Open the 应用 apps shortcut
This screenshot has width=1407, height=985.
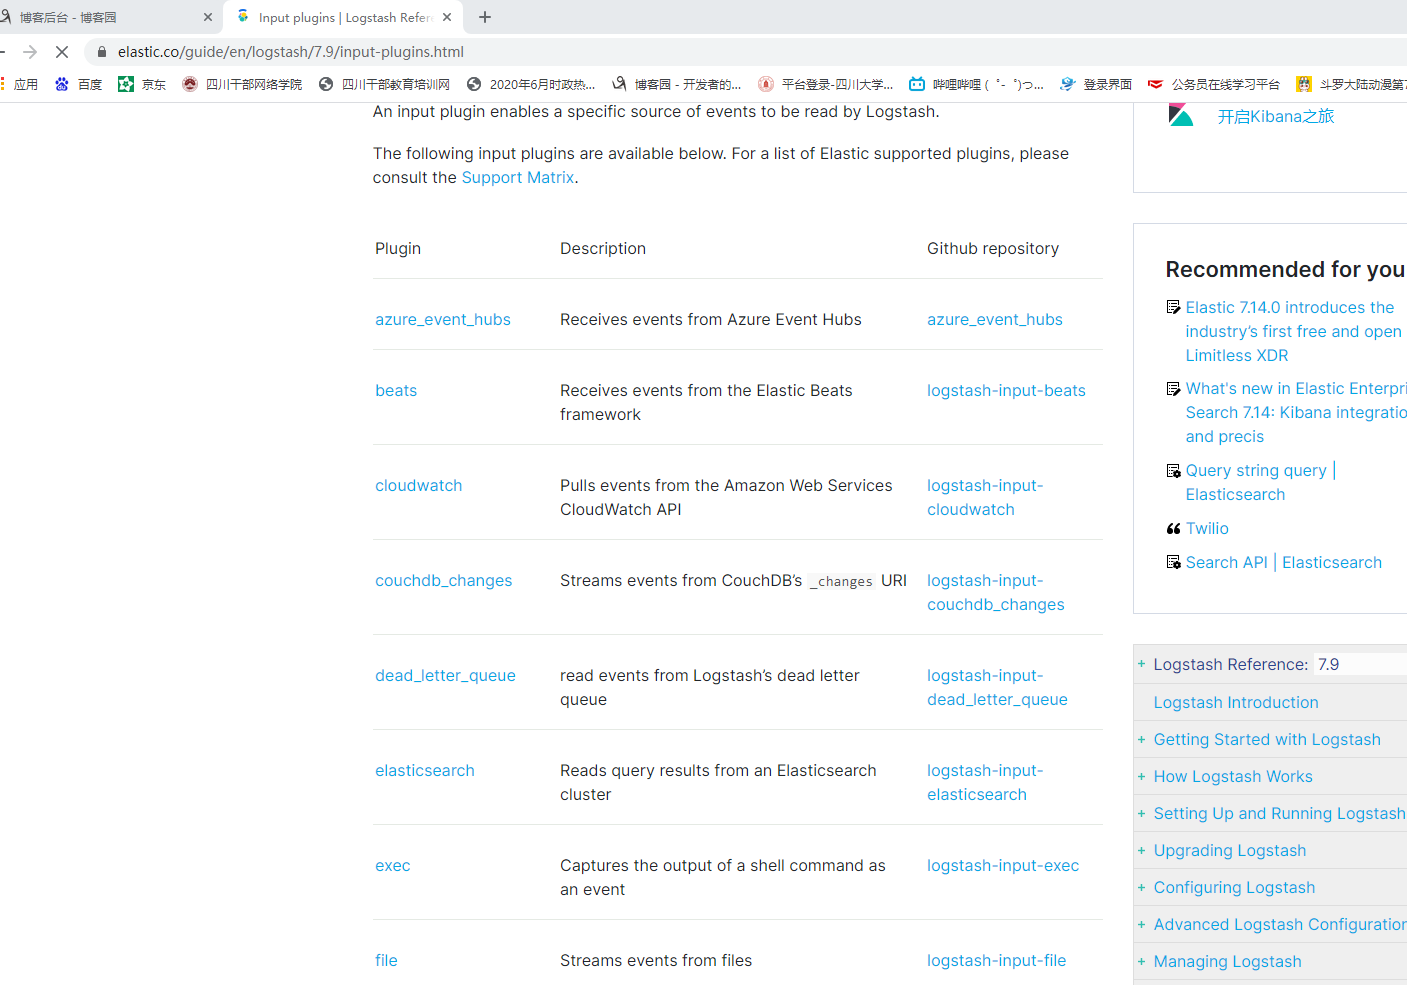pyautogui.click(x=20, y=84)
